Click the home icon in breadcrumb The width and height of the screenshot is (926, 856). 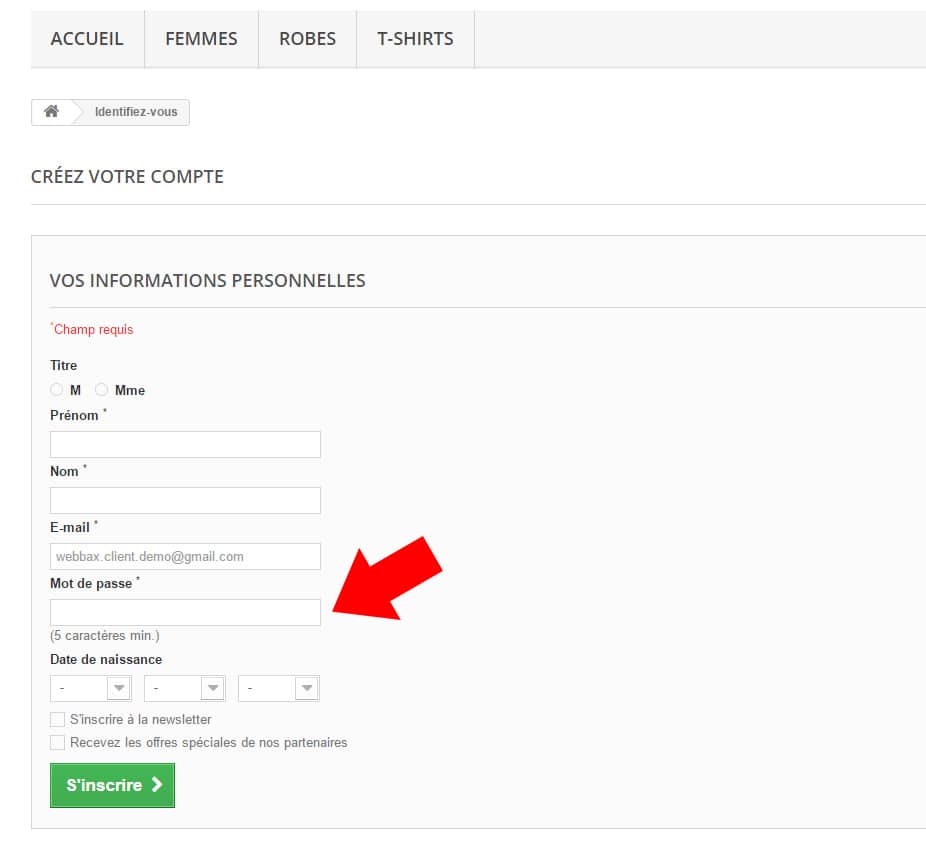[x=51, y=112]
